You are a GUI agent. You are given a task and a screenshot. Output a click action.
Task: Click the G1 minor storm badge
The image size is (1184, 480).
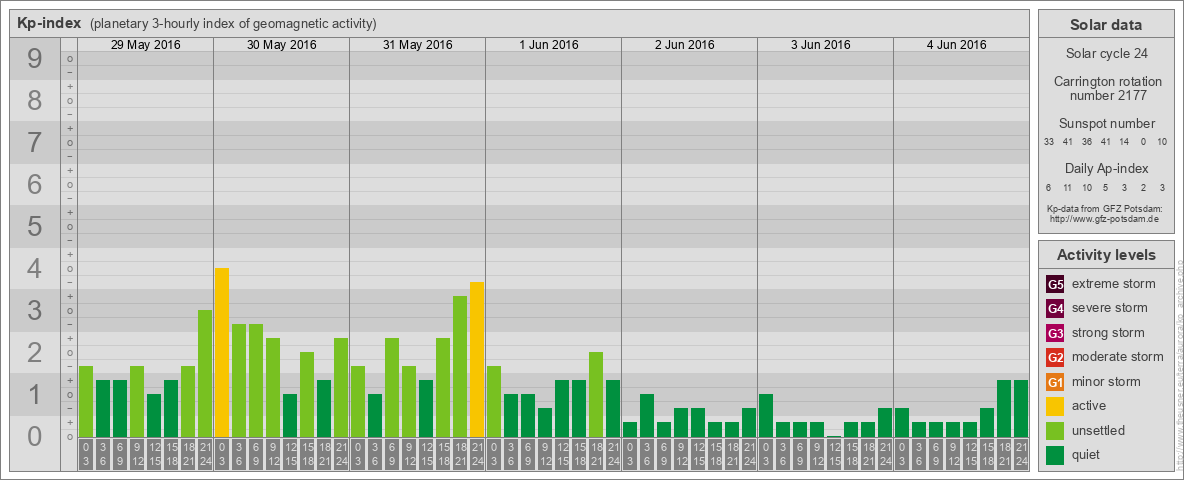1055,382
